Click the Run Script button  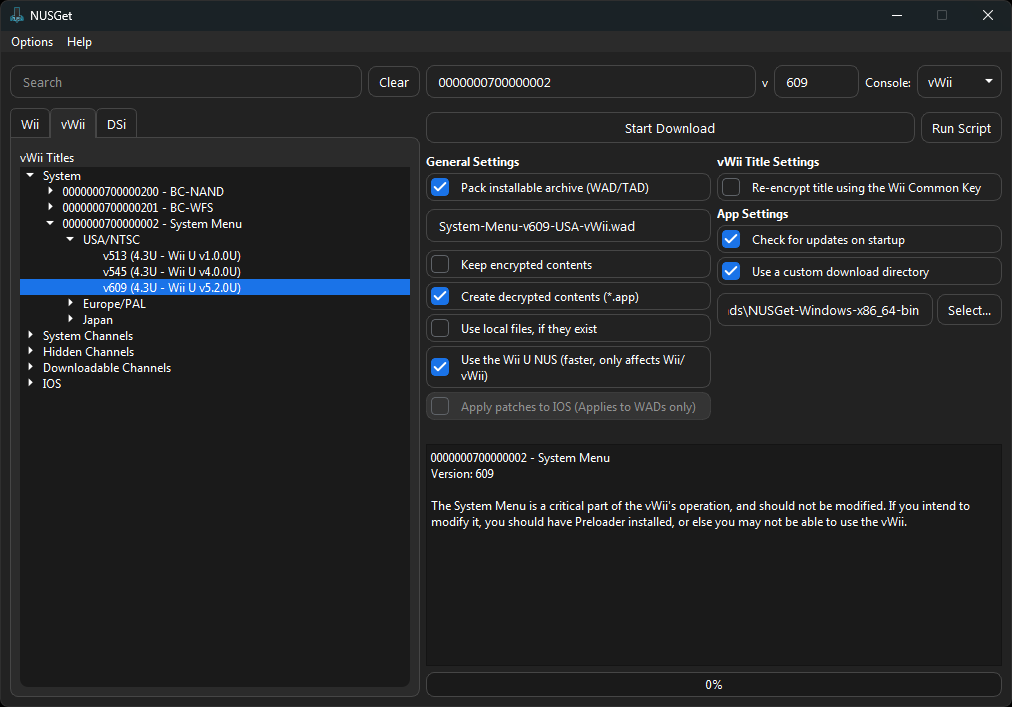(x=960, y=128)
